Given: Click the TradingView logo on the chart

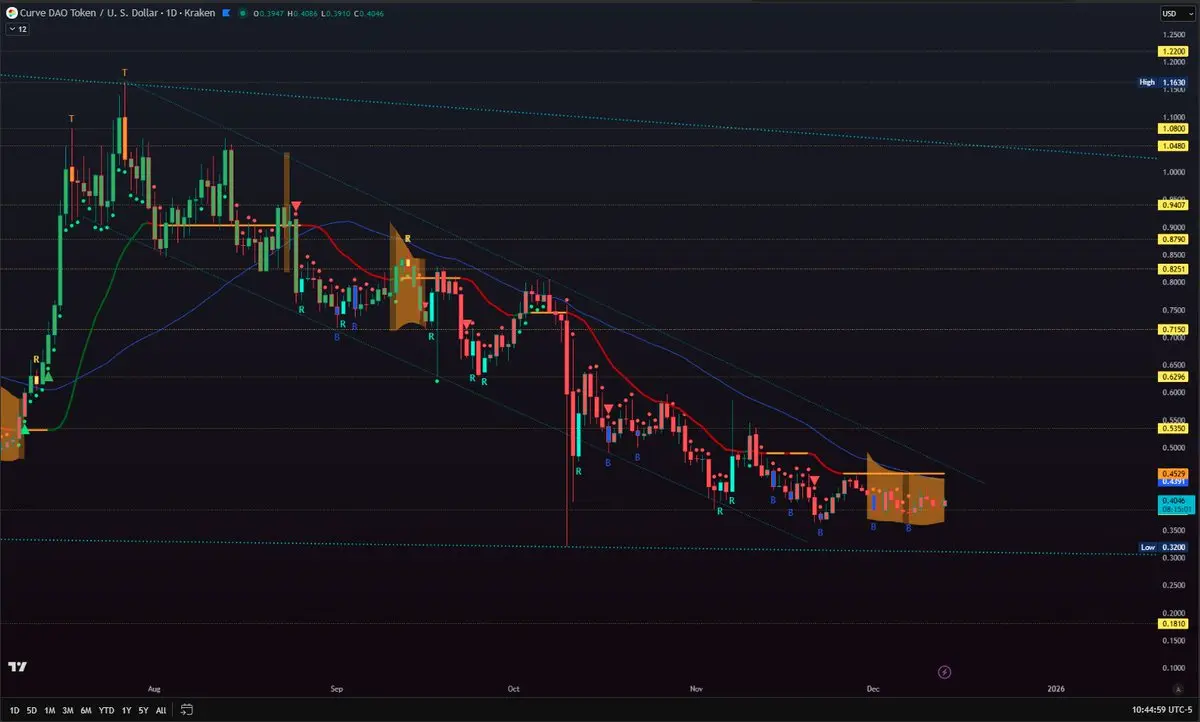Looking at the screenshot, I should coord(17,666).
